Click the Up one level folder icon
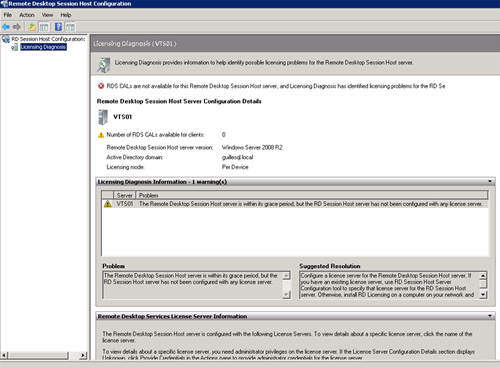This screenshot has height=367, width=500. [32, 27]
